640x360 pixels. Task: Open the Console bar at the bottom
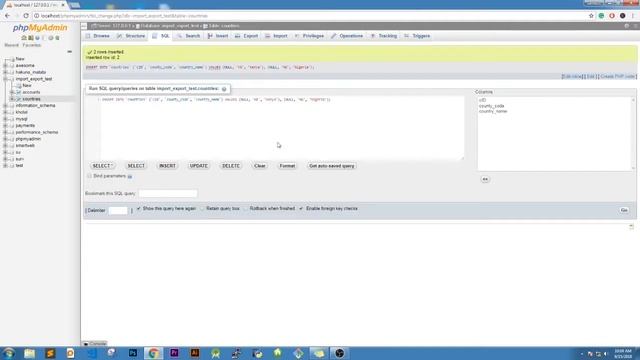click(95, 344)
